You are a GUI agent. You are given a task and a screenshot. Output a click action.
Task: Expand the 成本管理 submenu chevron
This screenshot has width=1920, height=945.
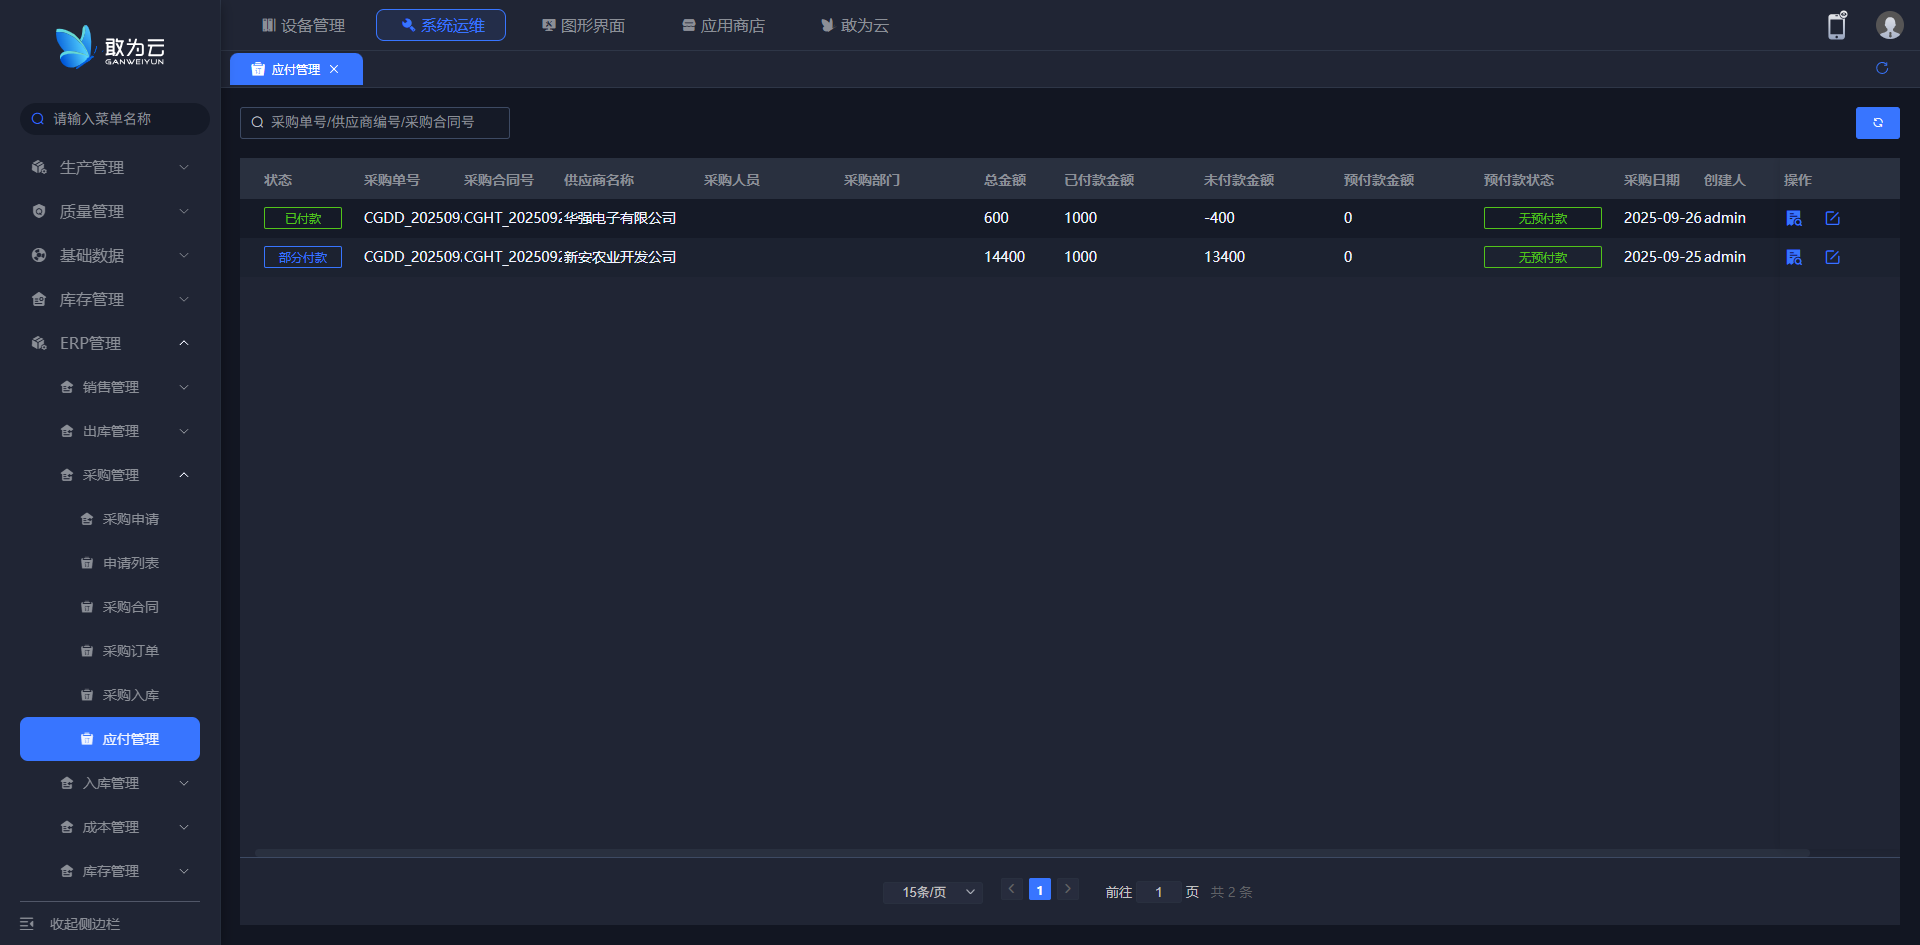click(x=184, y=827)
